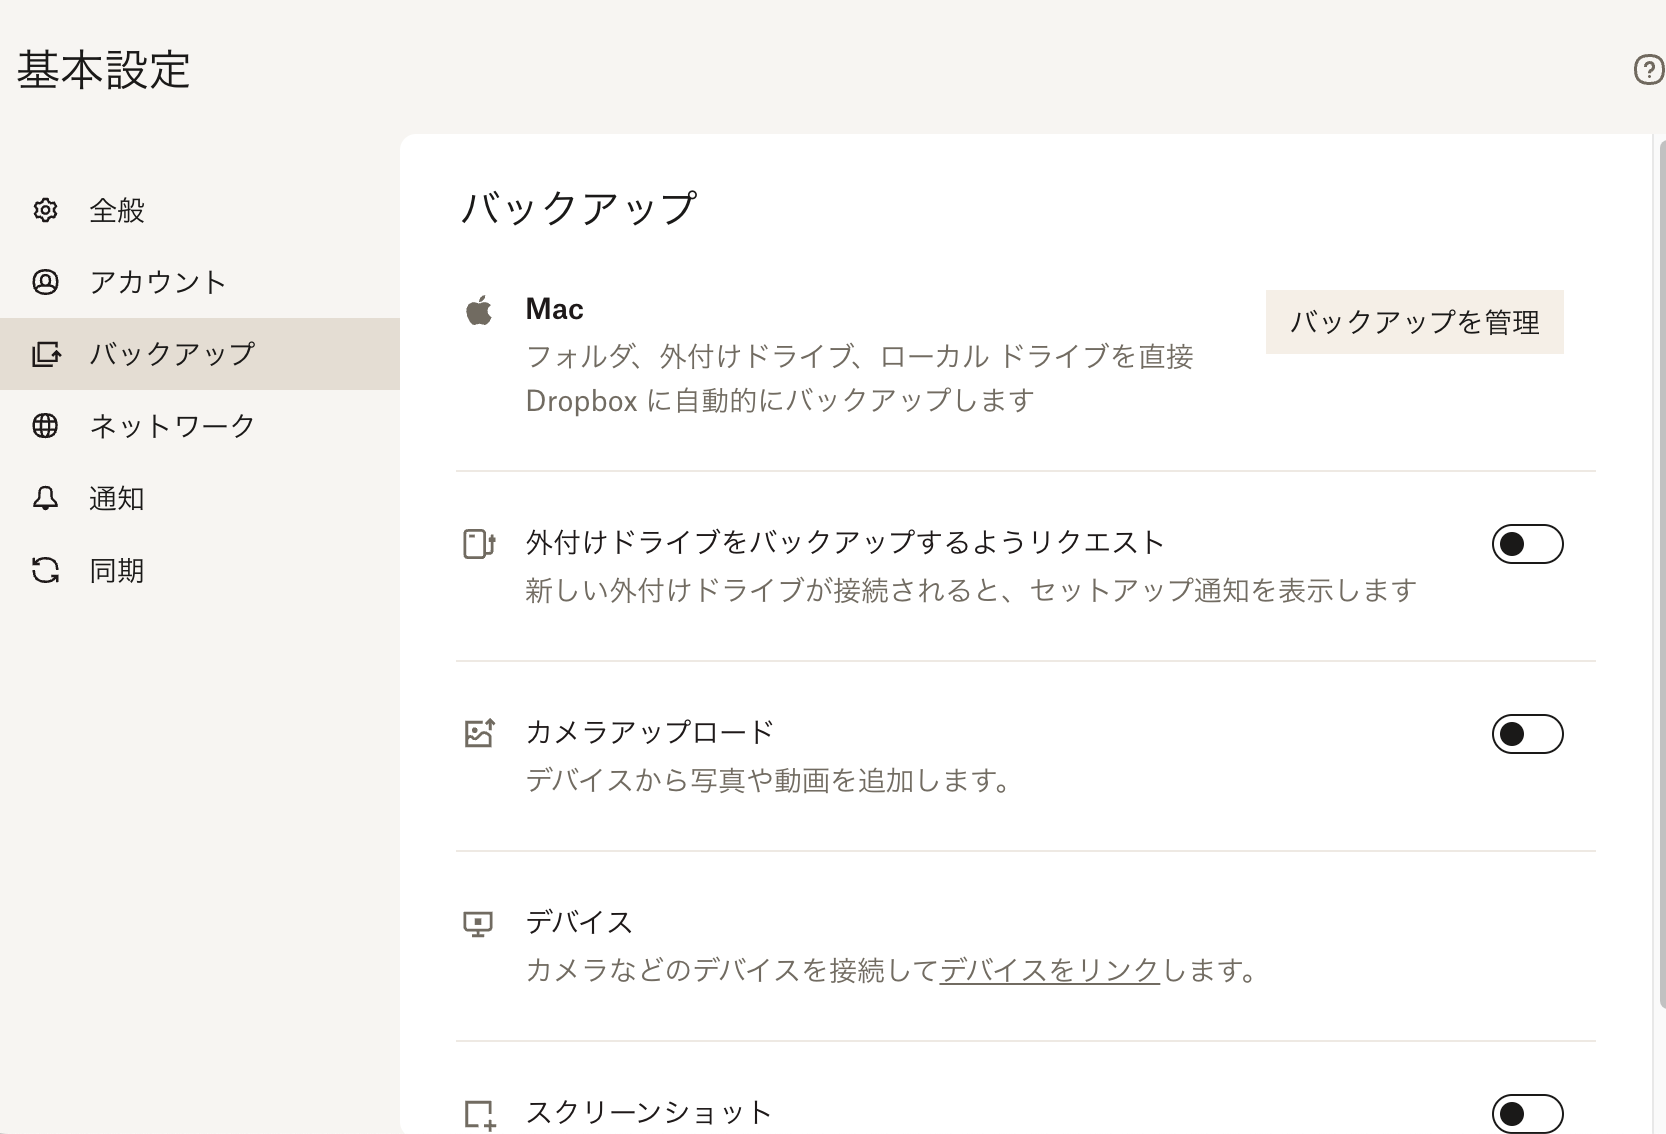This screenshot has width=1666, height=1134.
Task: Click the gear icon beside 全般
Action: click(45, 210)
